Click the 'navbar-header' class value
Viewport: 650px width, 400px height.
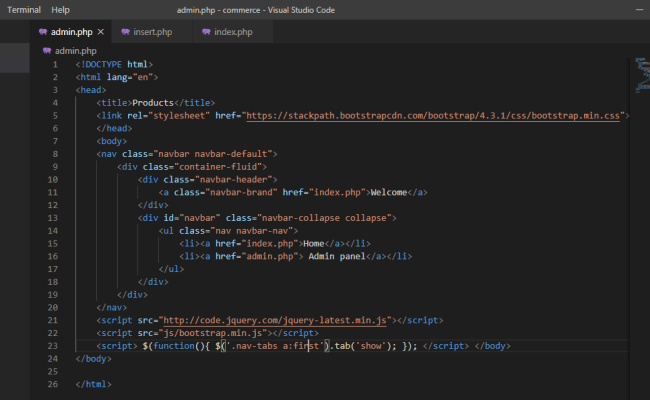point(233,180)
